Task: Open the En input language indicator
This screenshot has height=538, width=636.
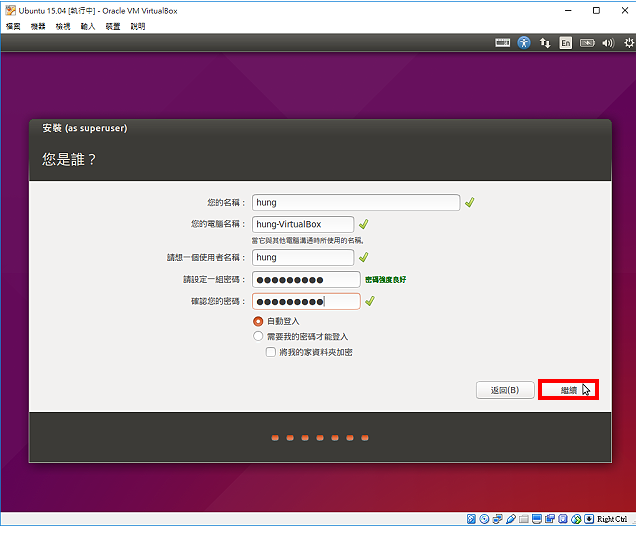Action: [x=565, y=43]
